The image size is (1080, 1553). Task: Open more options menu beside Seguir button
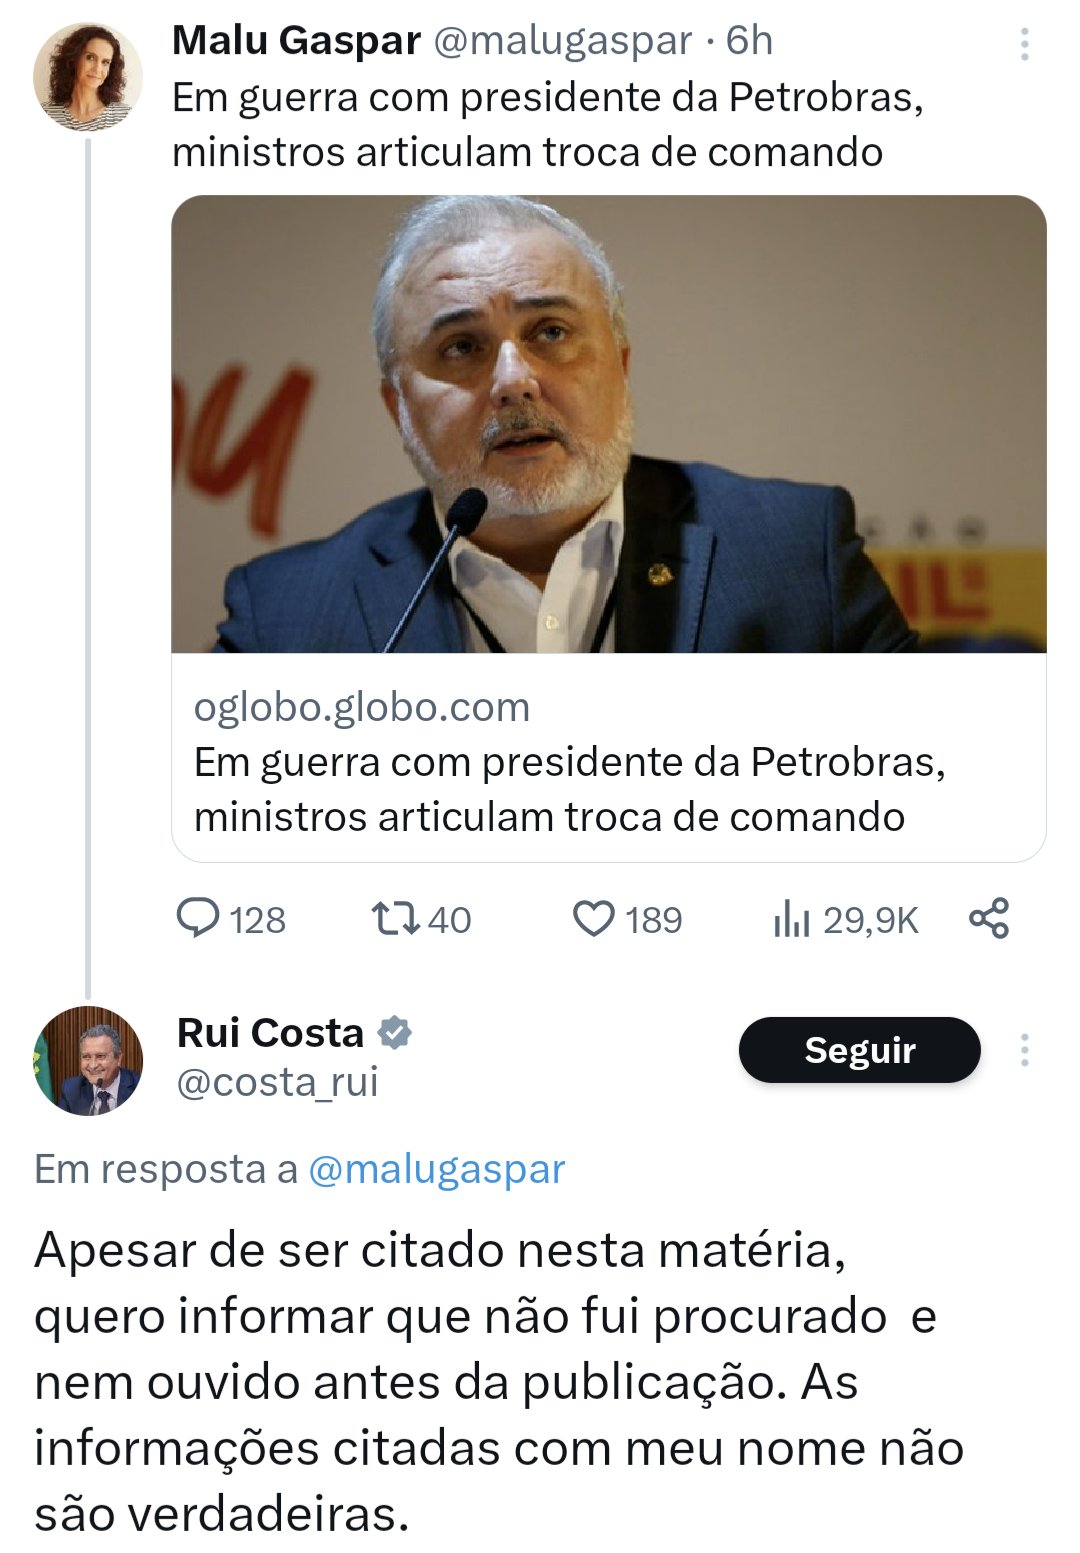coord(1024,1050)
